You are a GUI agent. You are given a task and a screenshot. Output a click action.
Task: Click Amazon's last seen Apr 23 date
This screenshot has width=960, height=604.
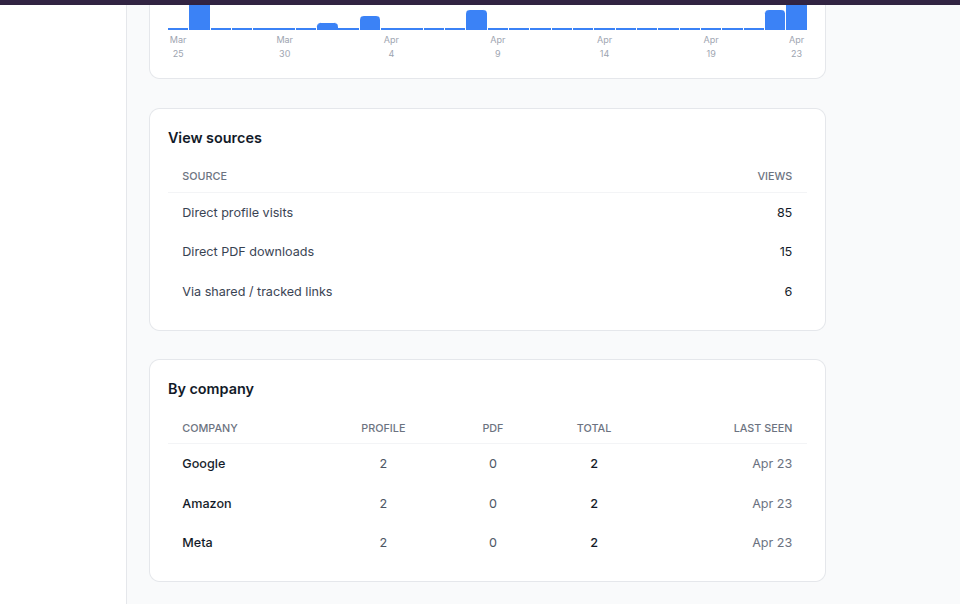(772, 504)
